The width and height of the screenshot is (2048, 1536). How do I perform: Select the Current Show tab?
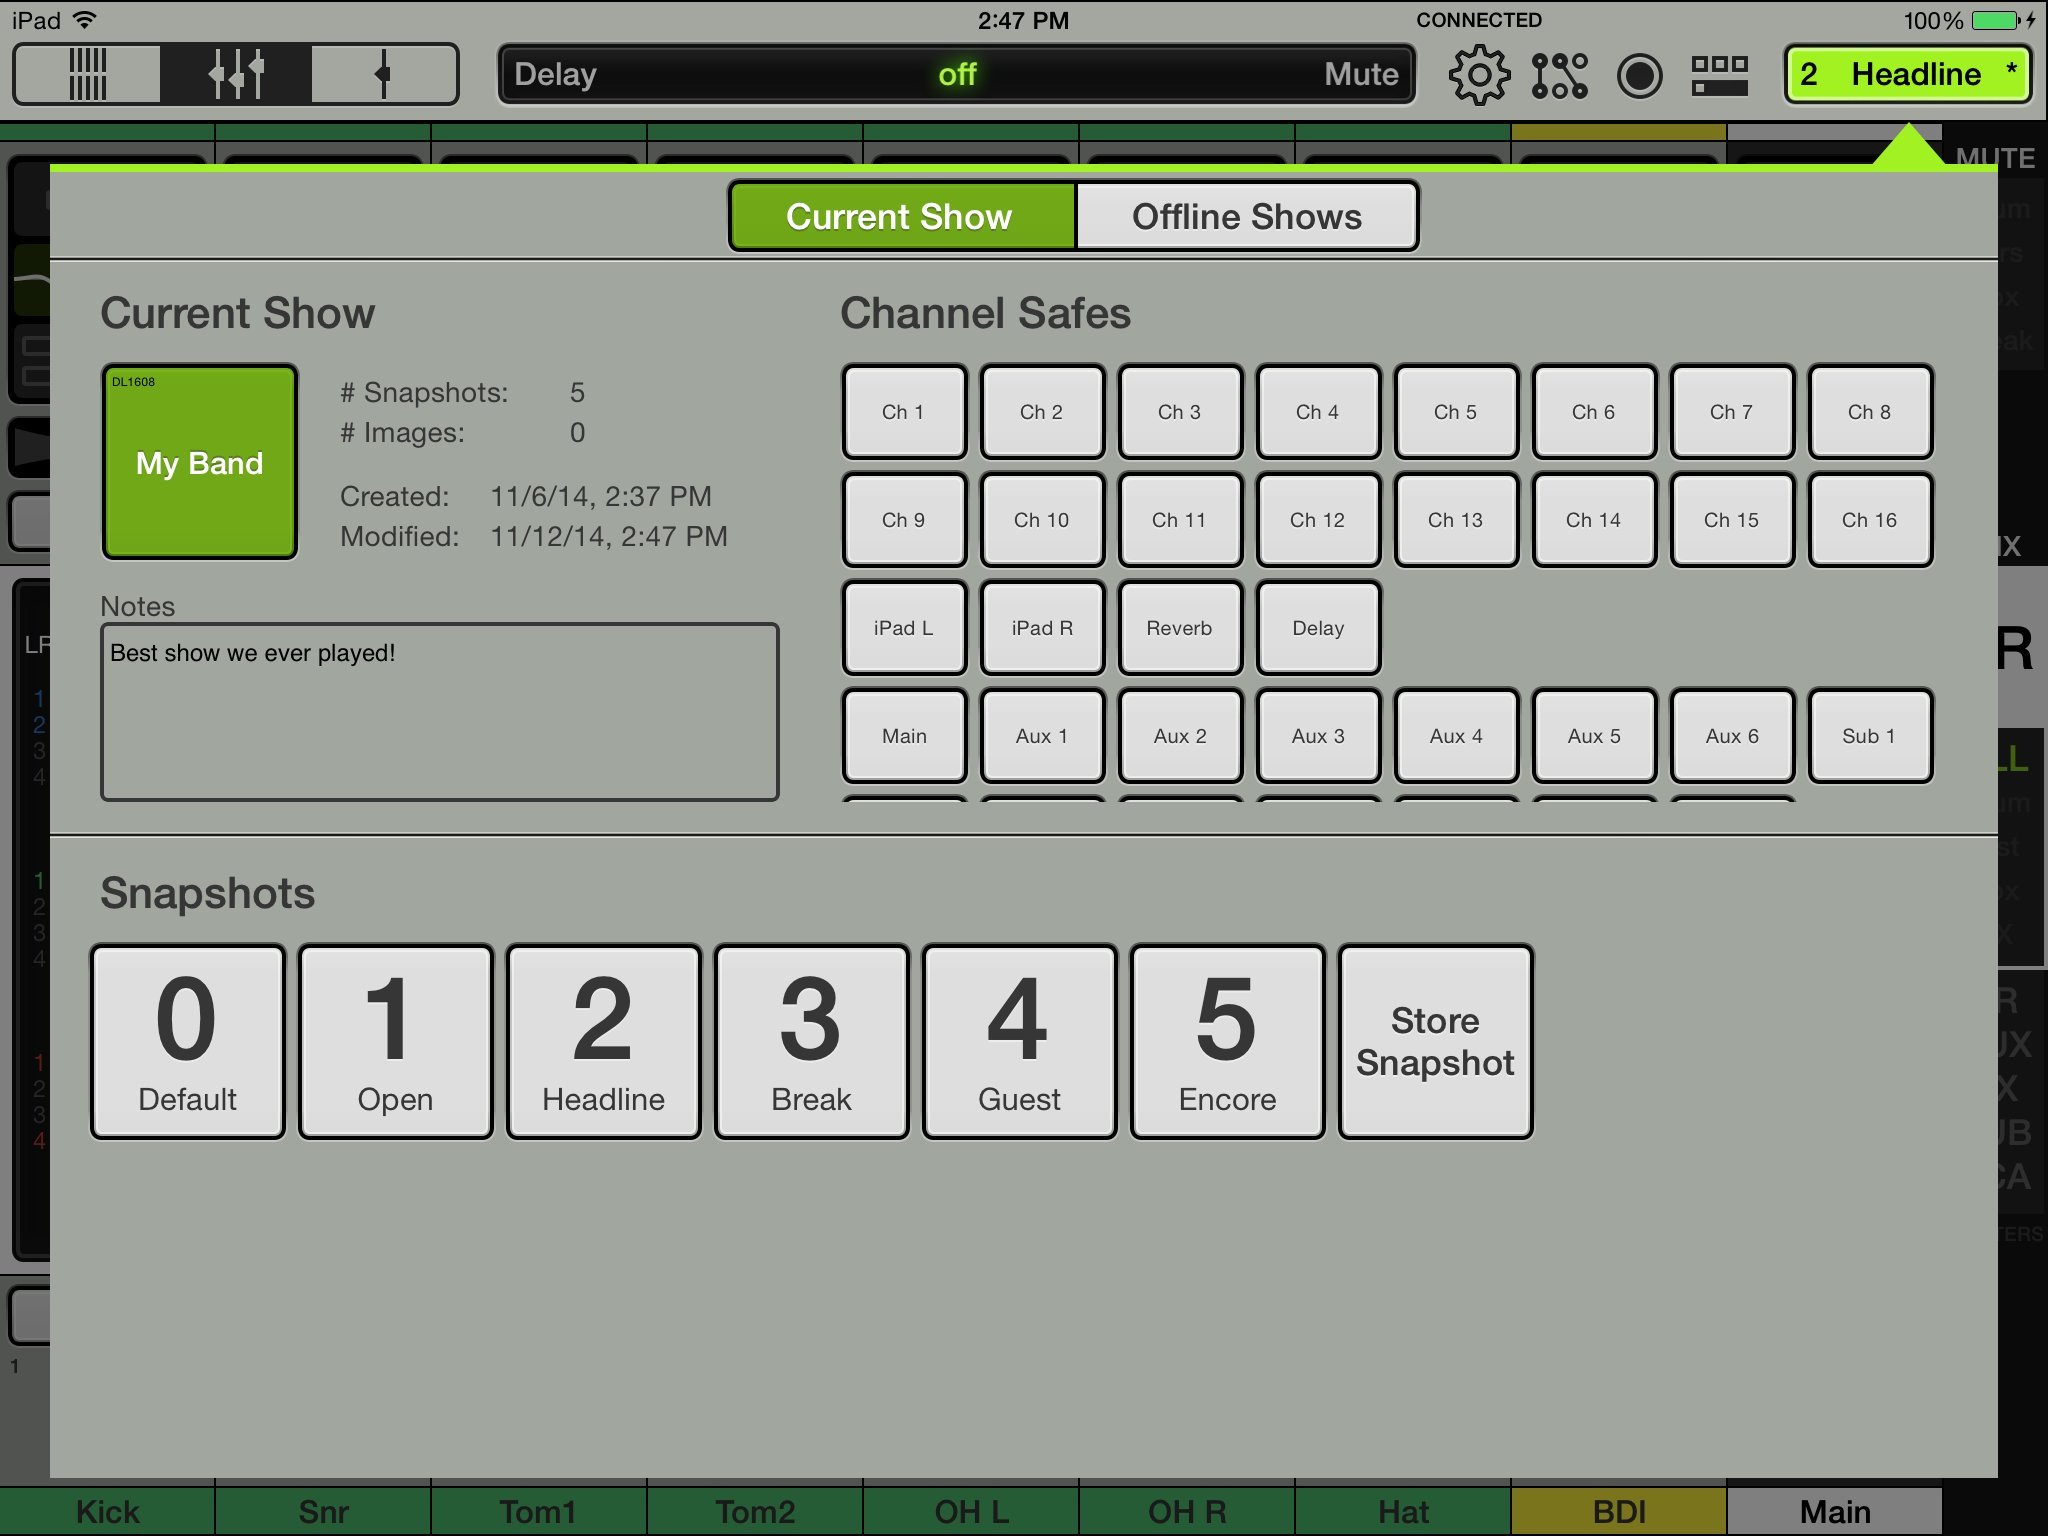point(900,216)
